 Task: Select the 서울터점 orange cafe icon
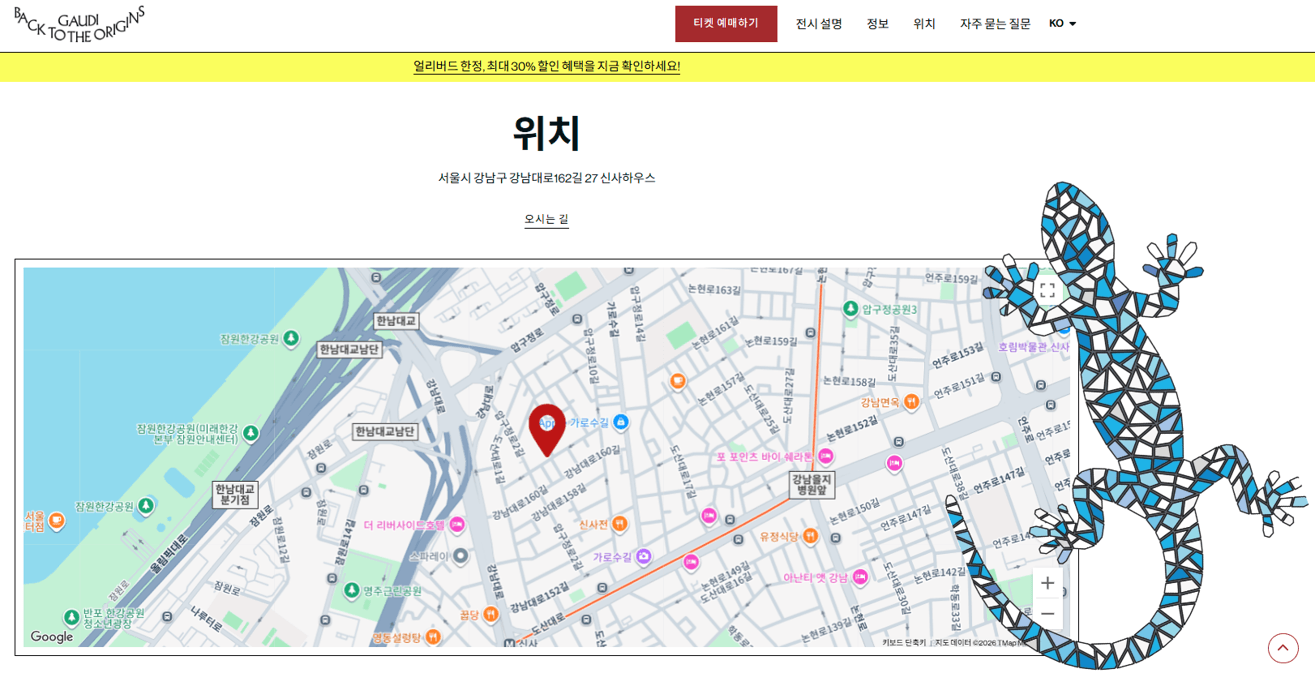(57, 520)
